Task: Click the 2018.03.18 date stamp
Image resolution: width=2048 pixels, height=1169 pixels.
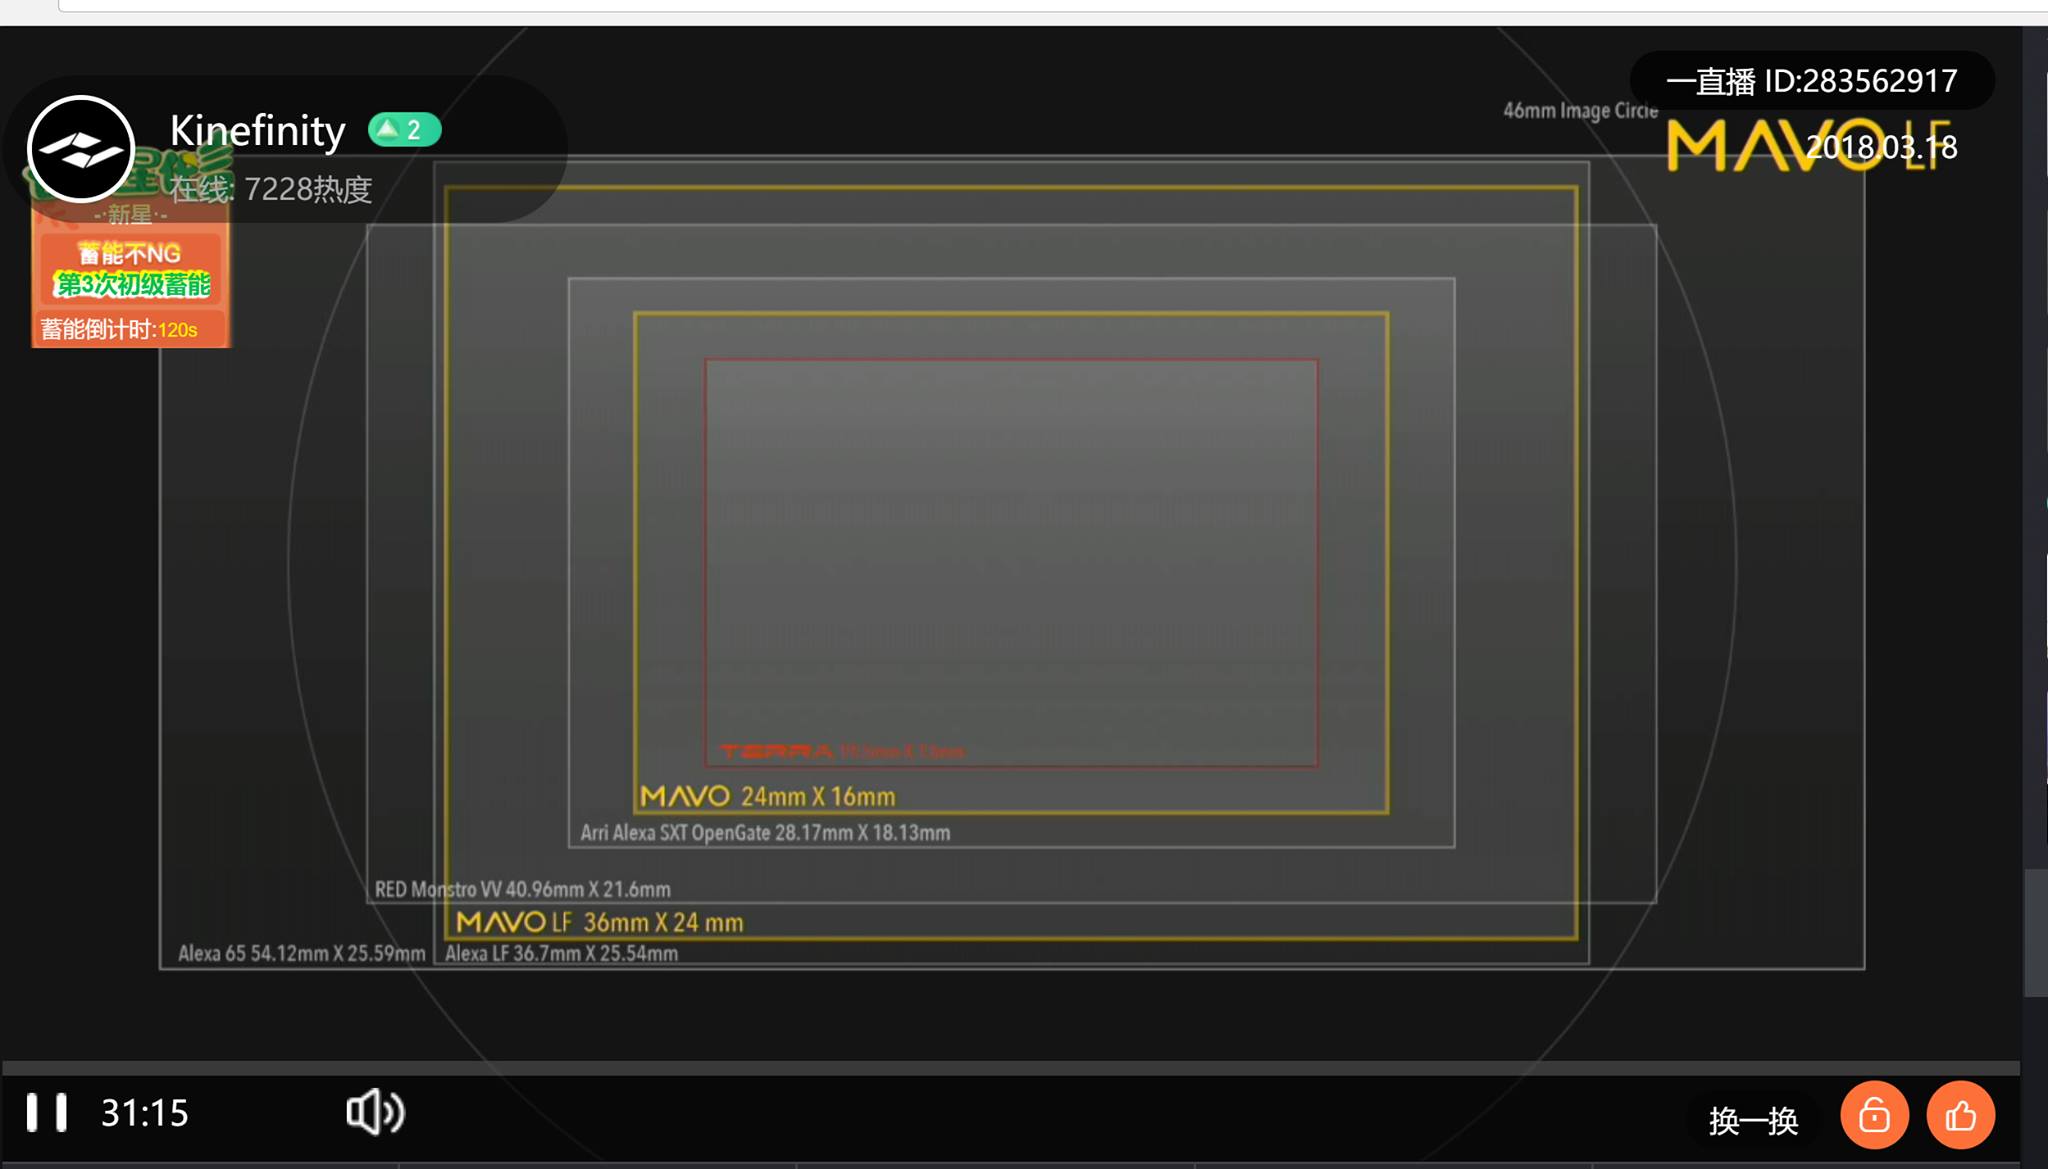Action: click(x=1882, y=148)
